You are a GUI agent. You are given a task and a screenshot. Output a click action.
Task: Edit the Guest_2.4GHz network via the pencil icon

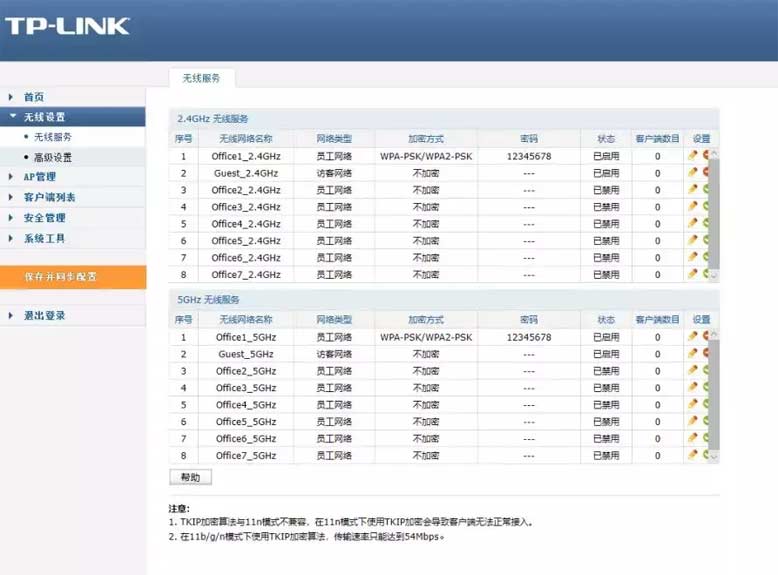click(x=693, y=172)
